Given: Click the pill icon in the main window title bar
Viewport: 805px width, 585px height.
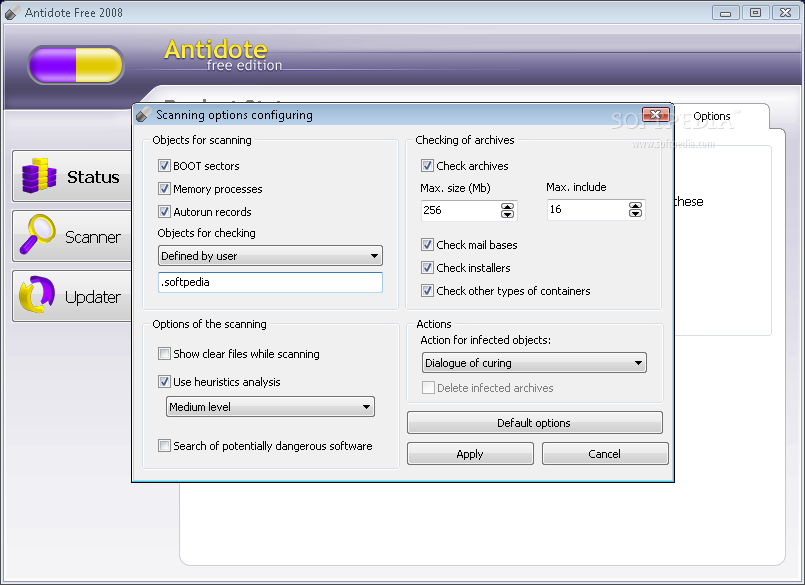Looking at the screenshot, I should click(12, 12).
